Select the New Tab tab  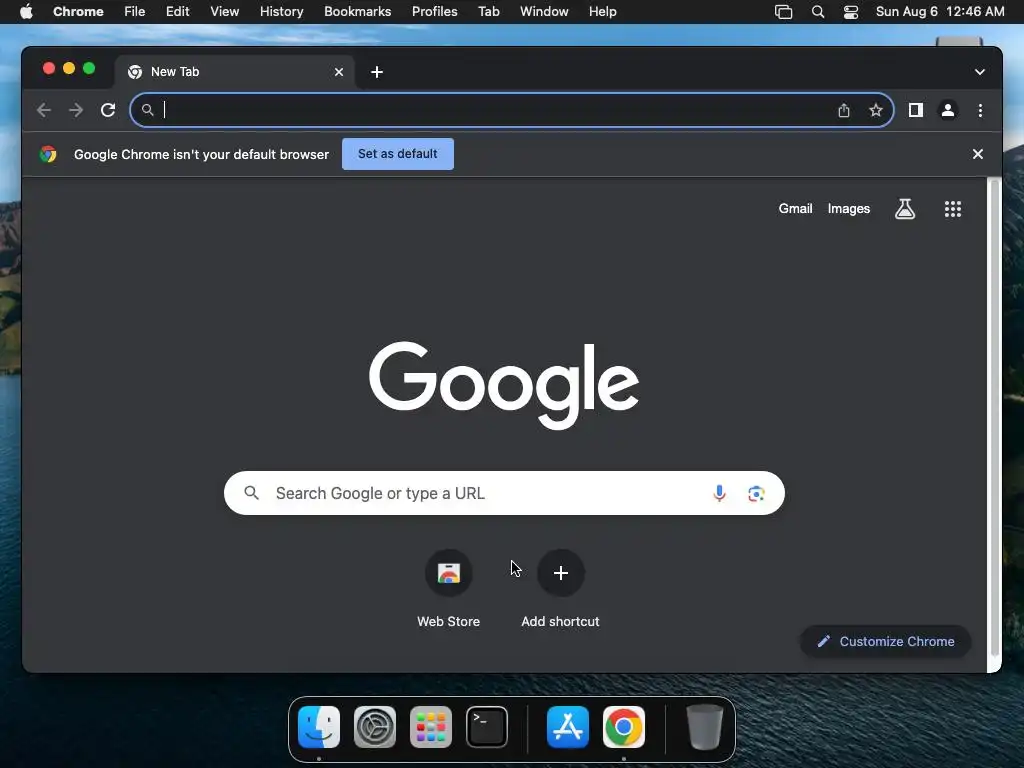pyautogui.click(x=235, y=72)
